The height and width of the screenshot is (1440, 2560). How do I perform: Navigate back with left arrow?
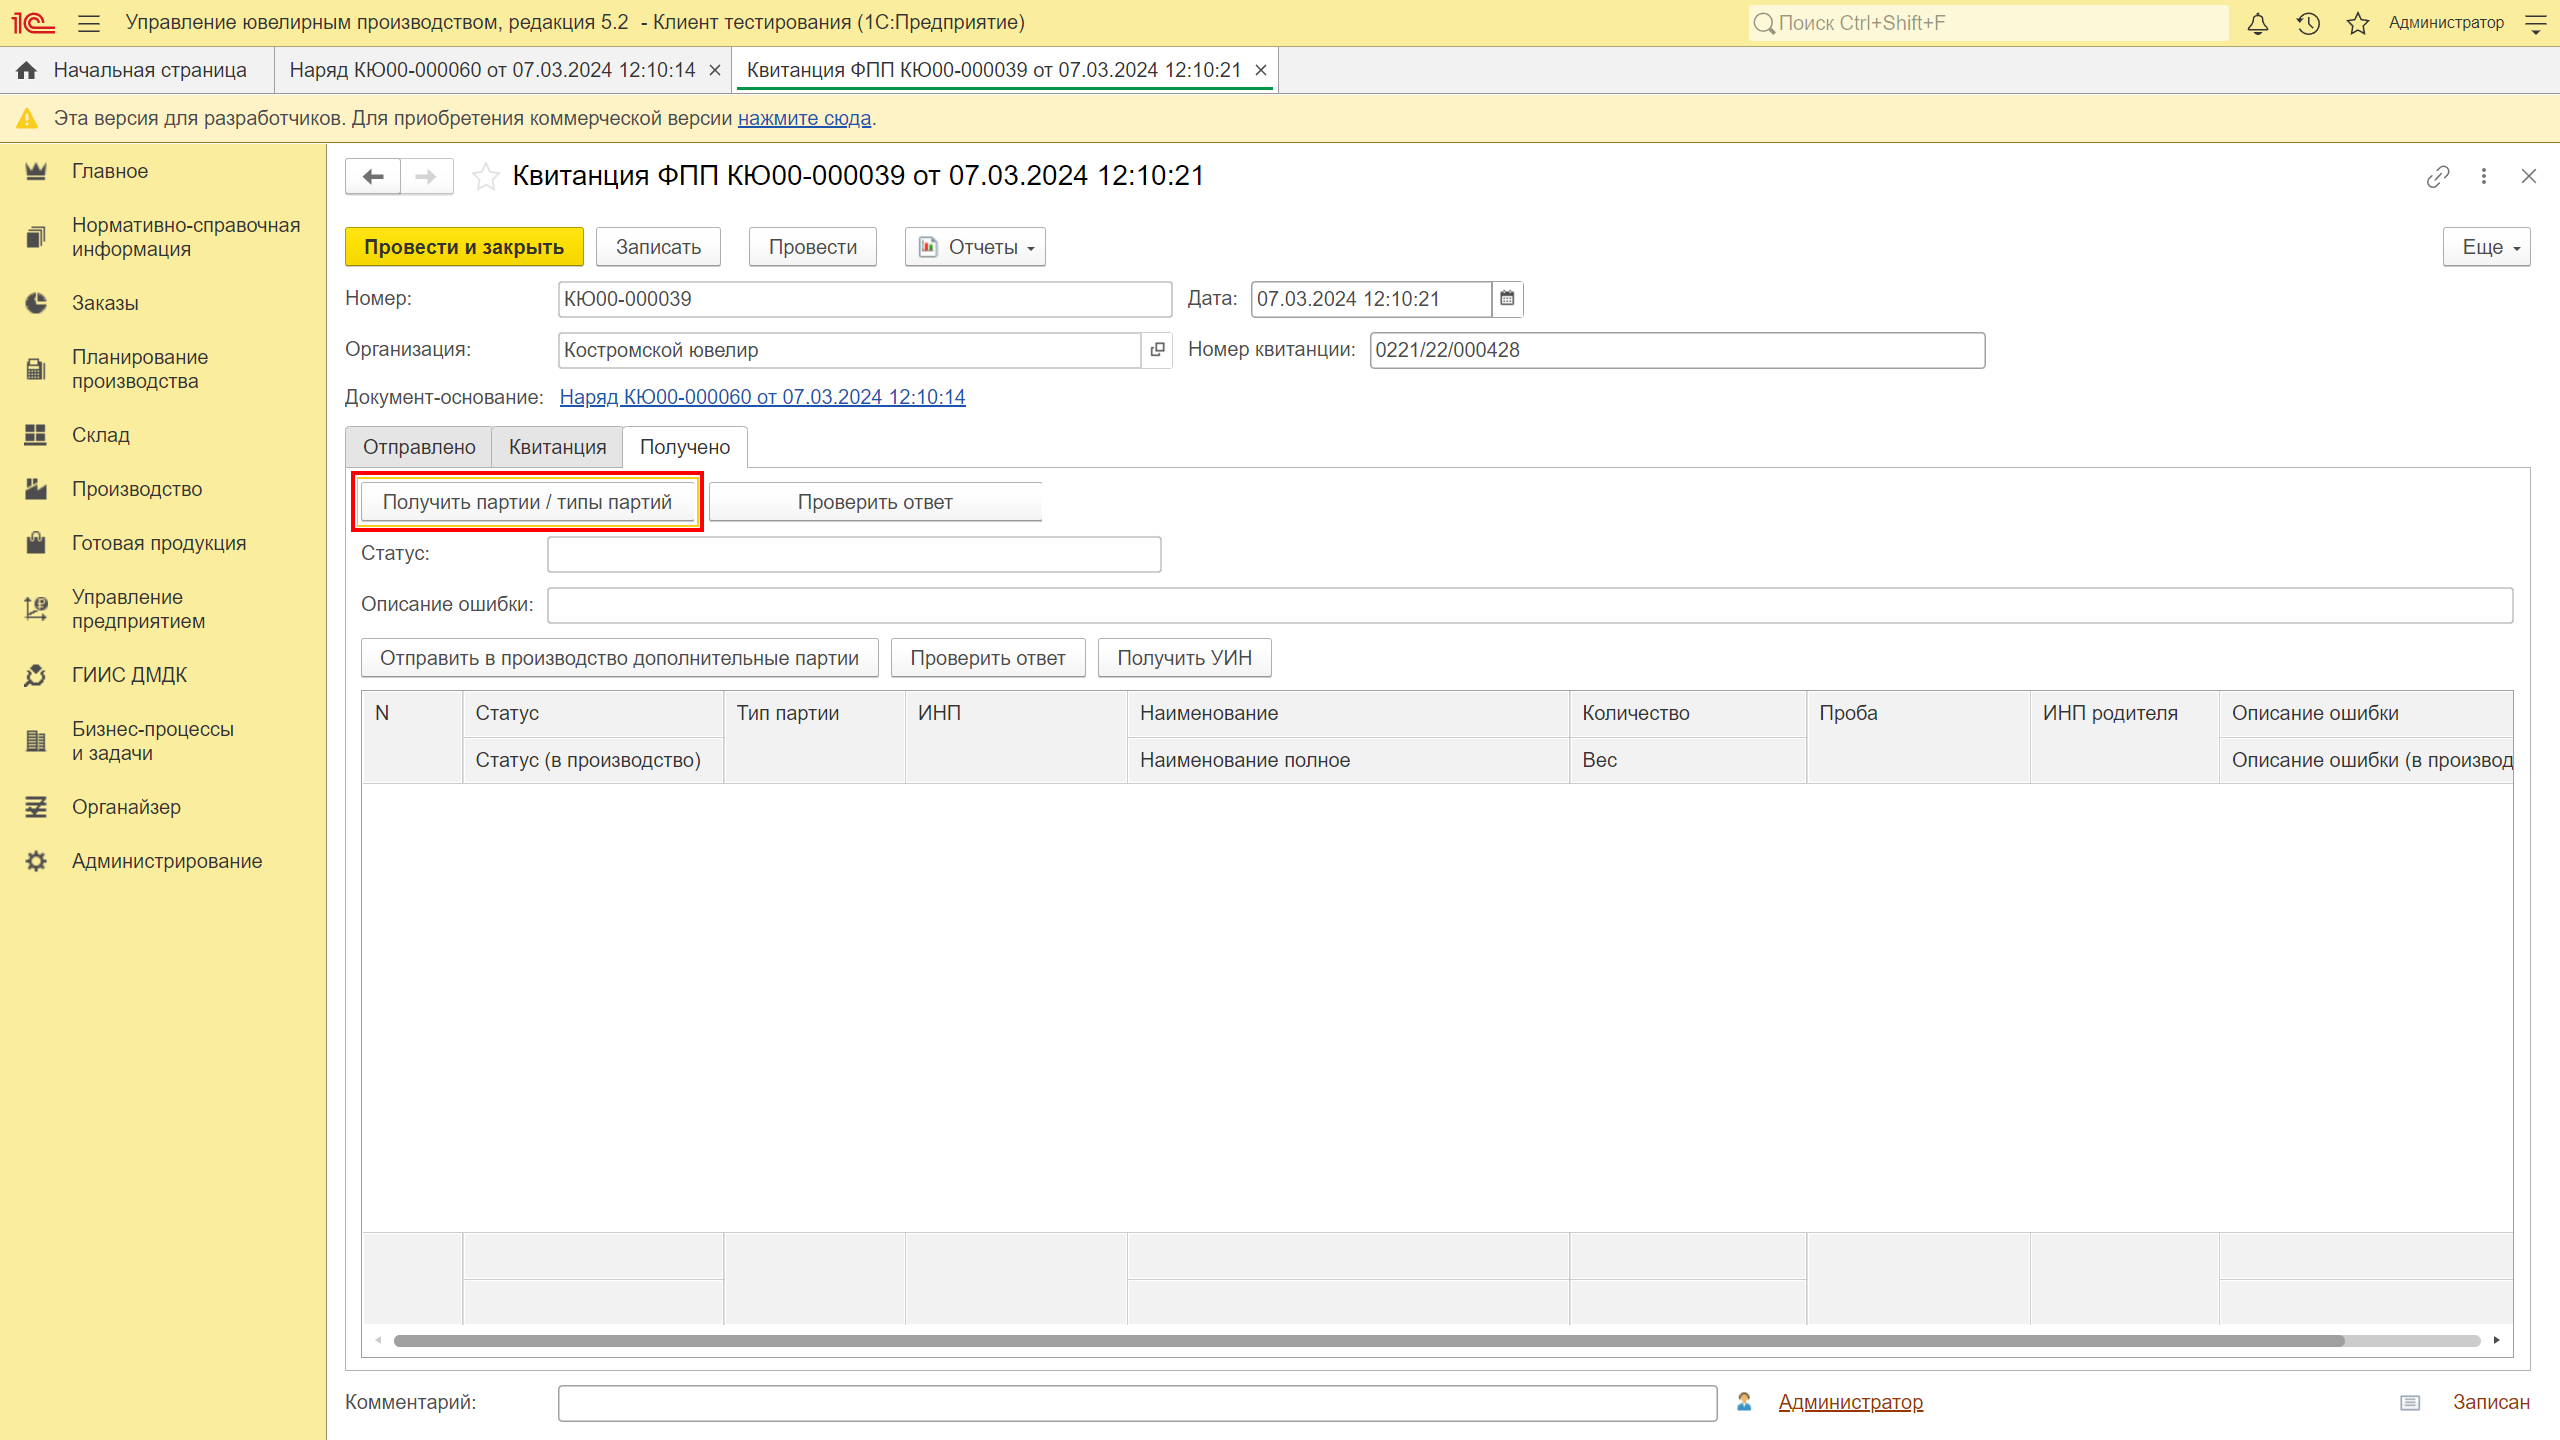point(373,177)
